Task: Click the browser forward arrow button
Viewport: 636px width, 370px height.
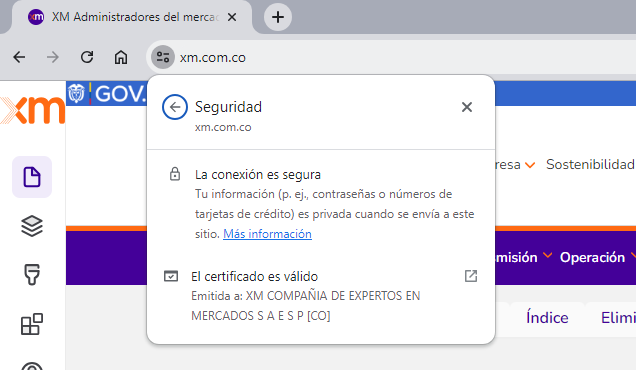Action: point(53,57)
